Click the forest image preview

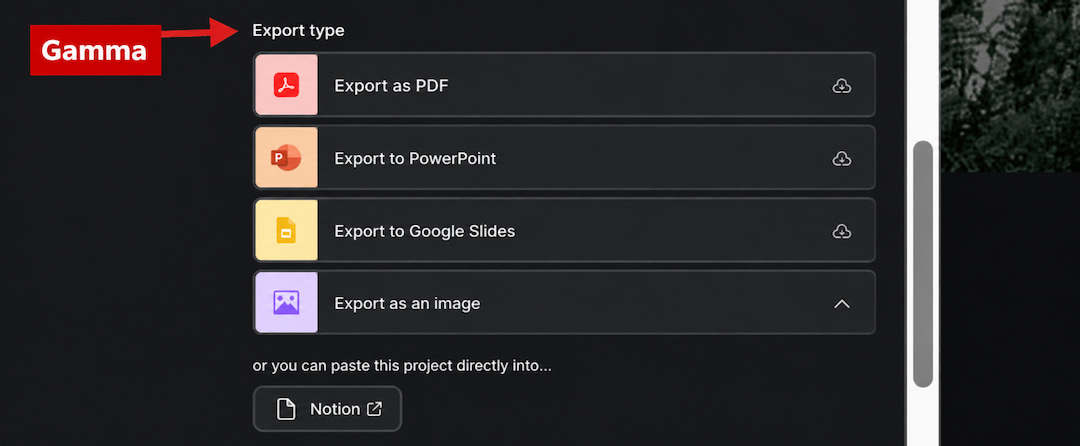pyautogui.click(x=1010, y=86)
